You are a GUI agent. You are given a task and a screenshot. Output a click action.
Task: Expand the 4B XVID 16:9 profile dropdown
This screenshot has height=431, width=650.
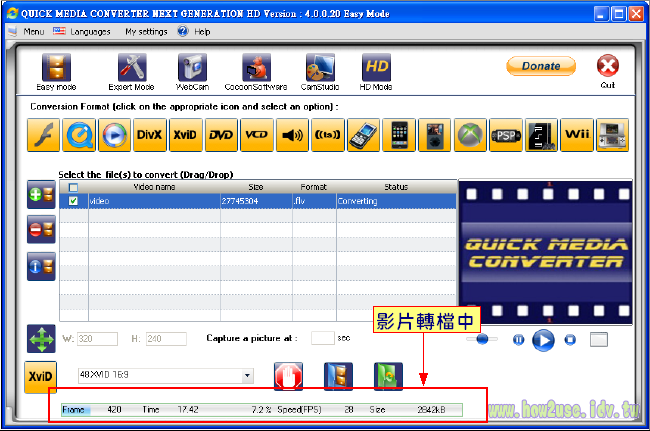point(248,376)
